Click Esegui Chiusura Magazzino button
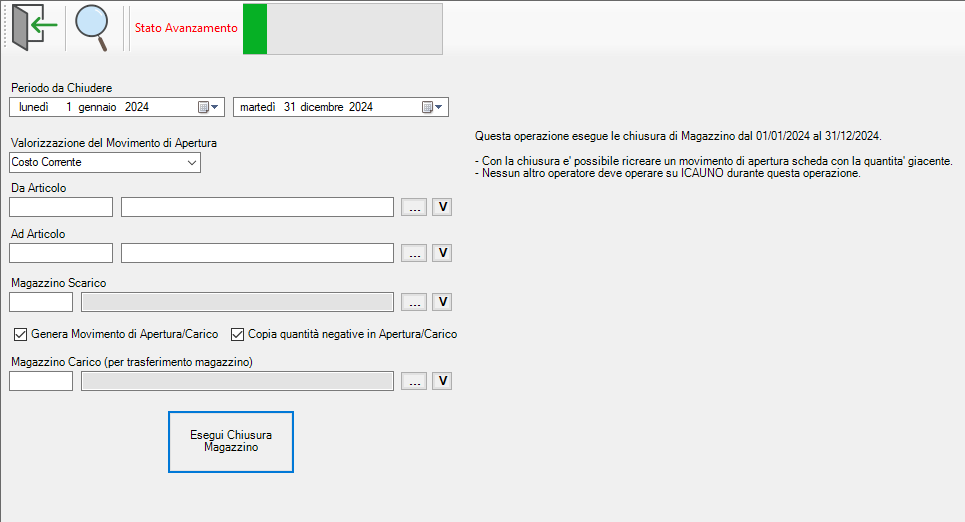 pyautogui.click(x=230, y=441)
